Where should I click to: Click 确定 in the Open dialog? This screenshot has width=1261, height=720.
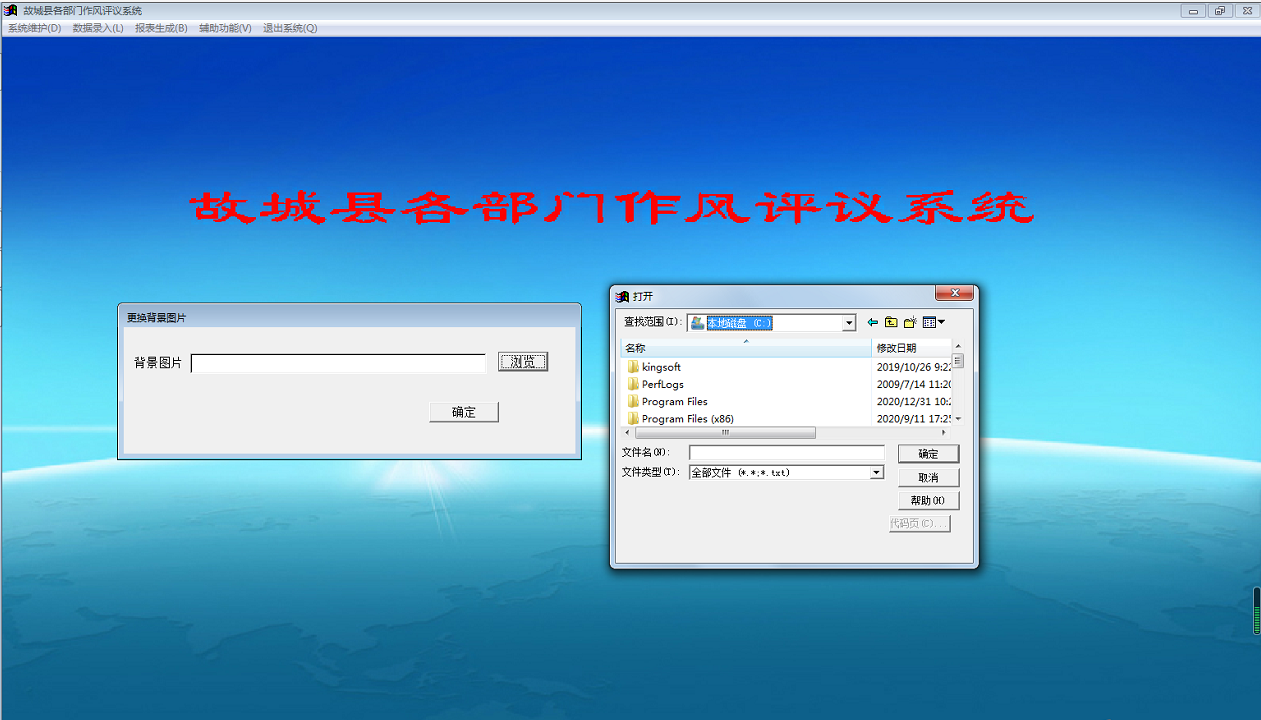click(929, 454)
